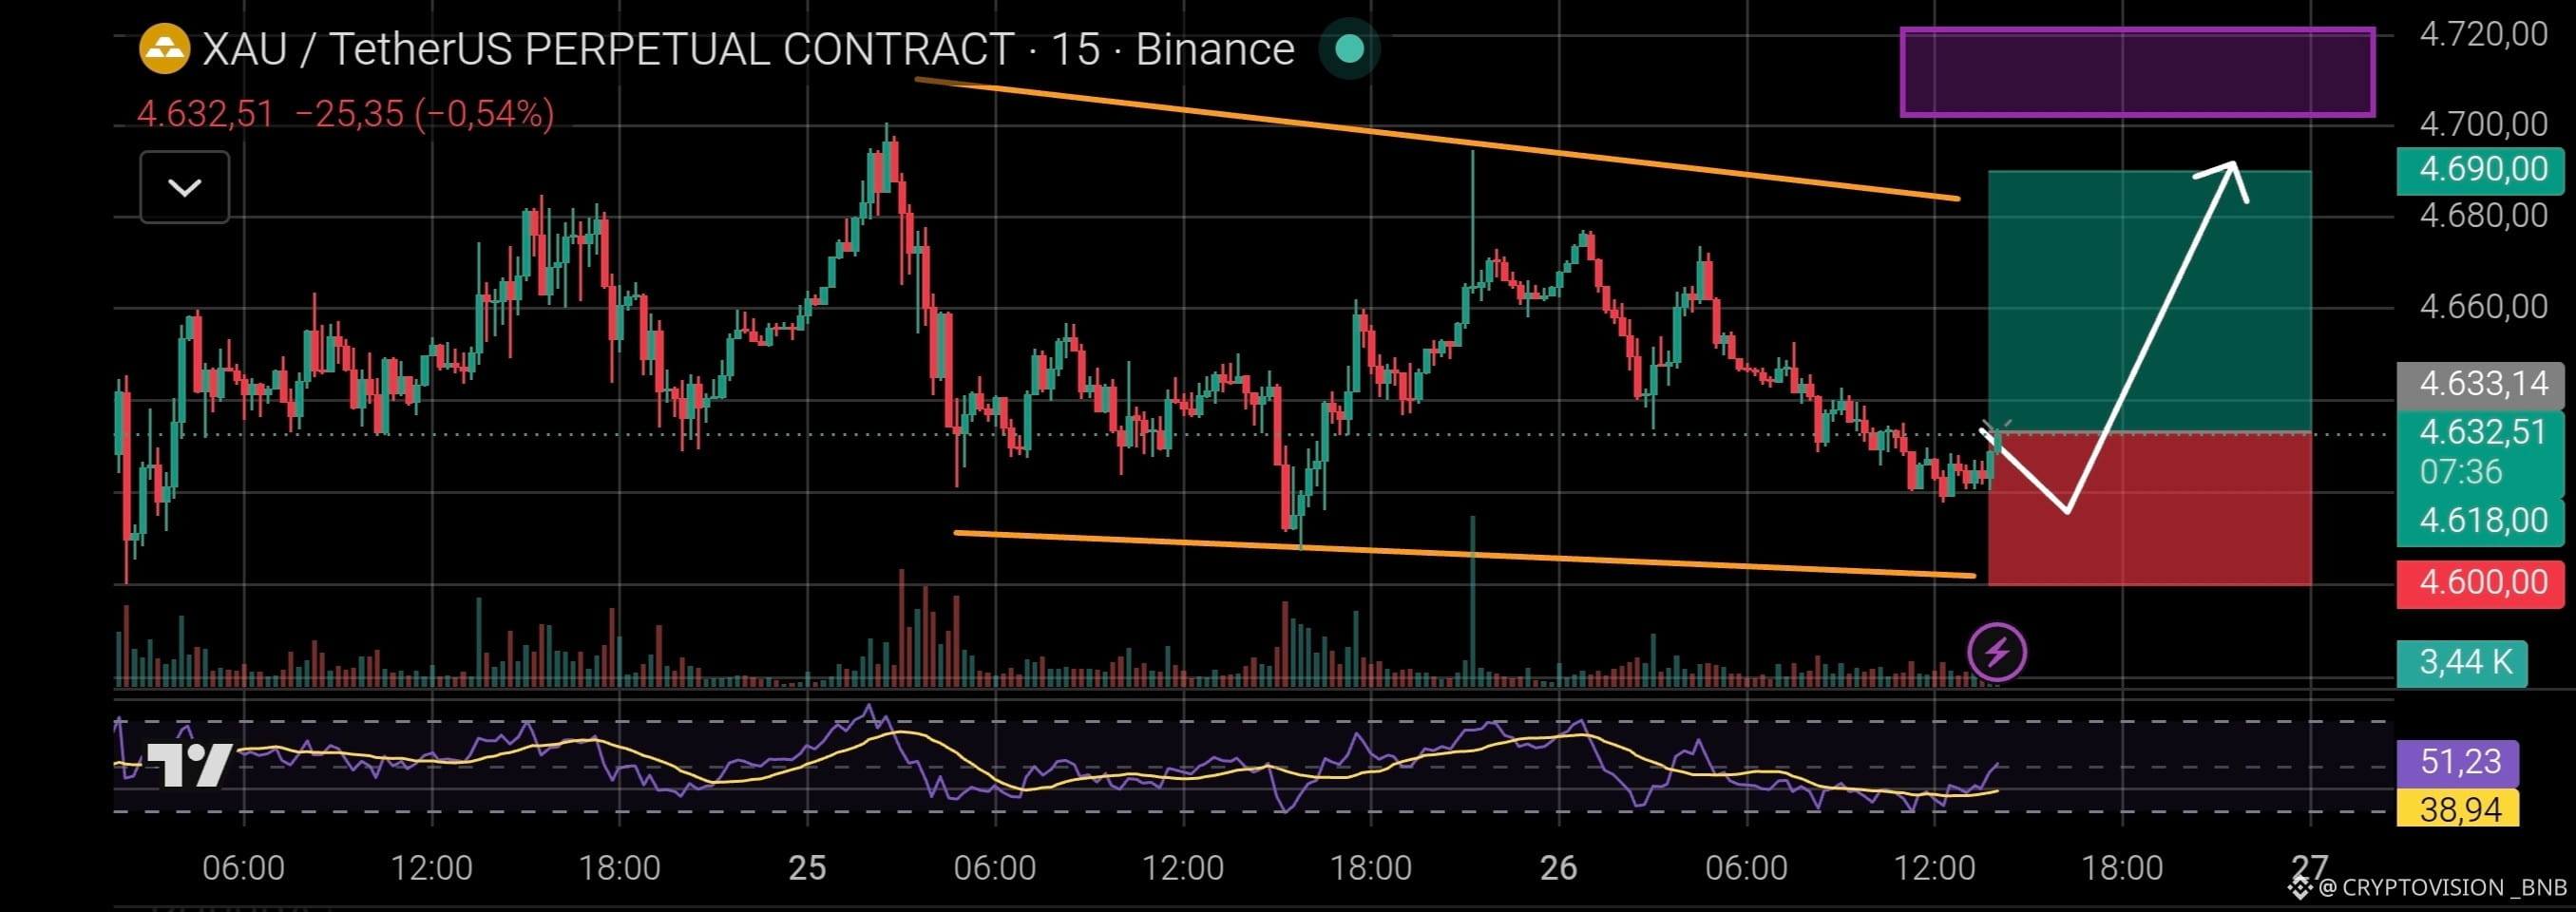Click the 4.680,00 price scale label

coord(2483,215)
